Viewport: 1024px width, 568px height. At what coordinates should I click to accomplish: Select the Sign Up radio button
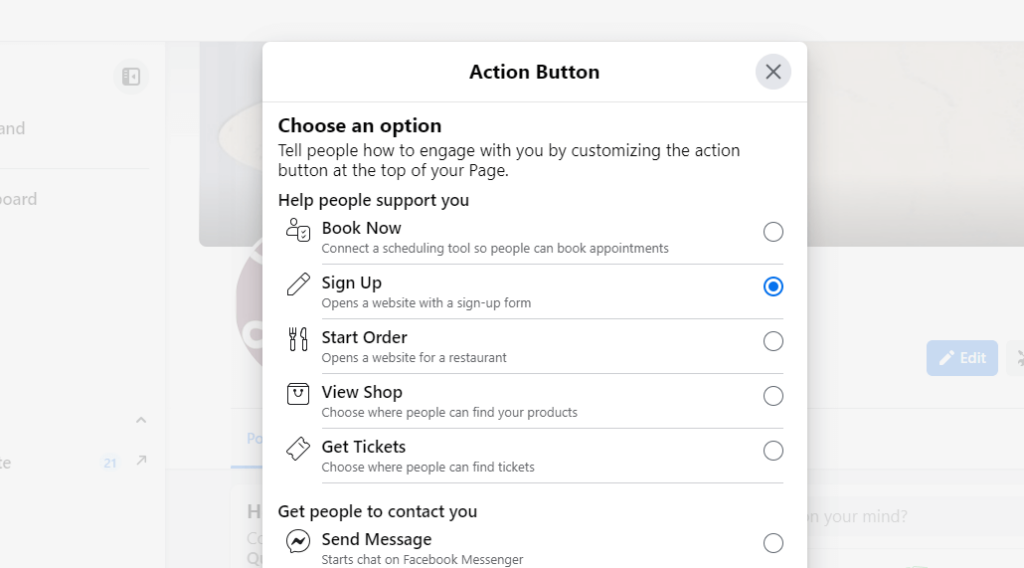click(x=773, y=287)
